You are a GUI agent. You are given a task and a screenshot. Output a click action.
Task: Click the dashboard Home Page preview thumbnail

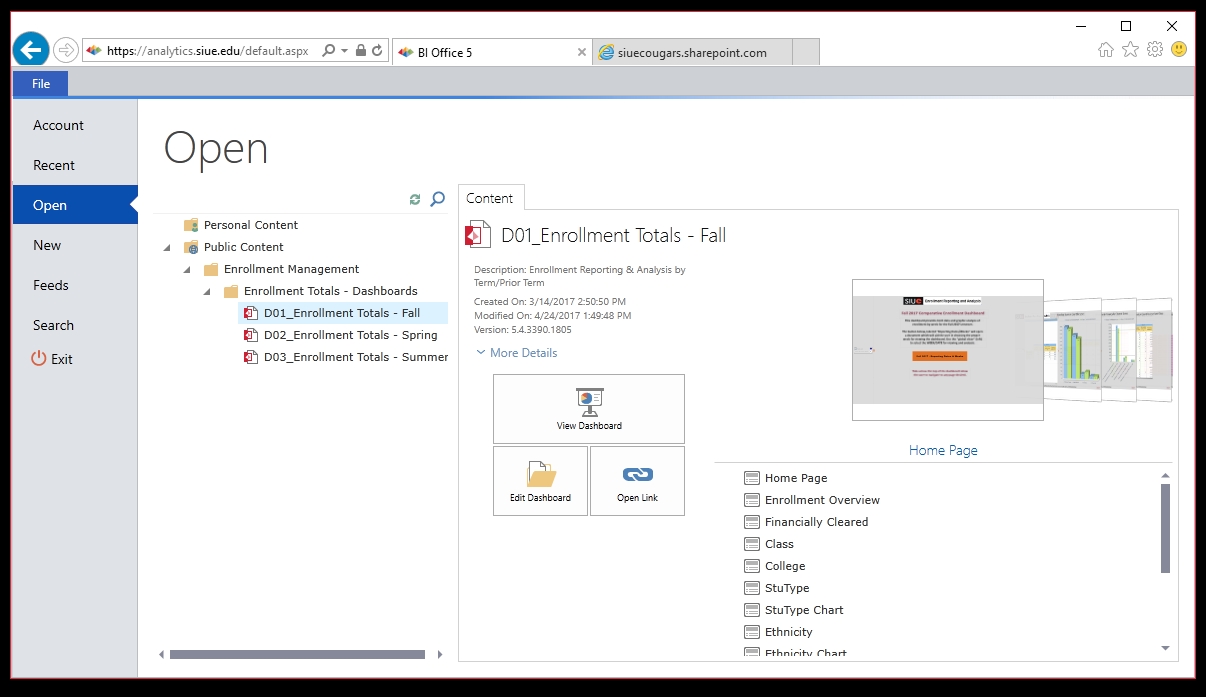tap(947, 350)
